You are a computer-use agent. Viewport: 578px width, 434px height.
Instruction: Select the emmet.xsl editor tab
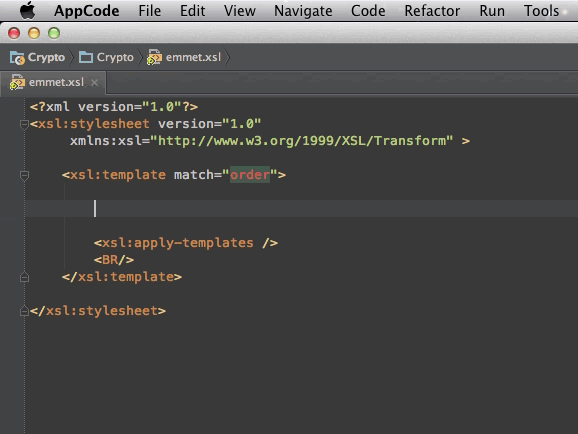(53, 82)
